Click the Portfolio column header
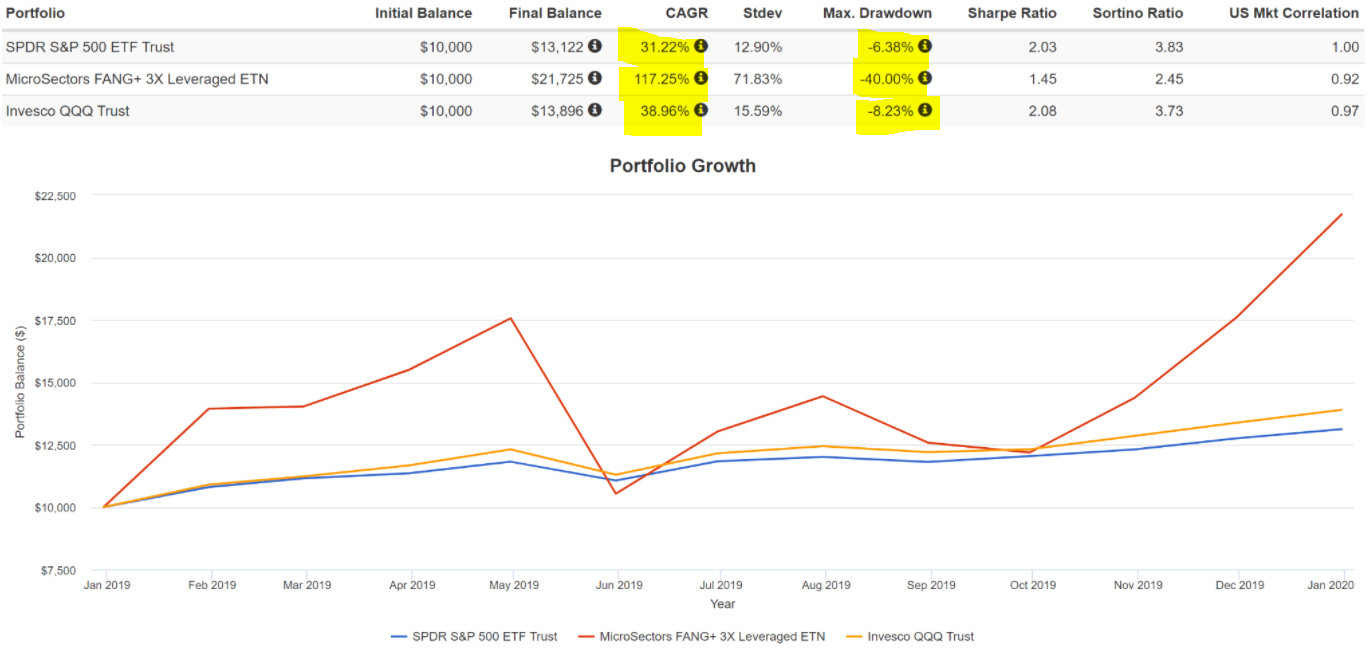1369x649 pixels. pyautogui.click(x=34, y=13)
